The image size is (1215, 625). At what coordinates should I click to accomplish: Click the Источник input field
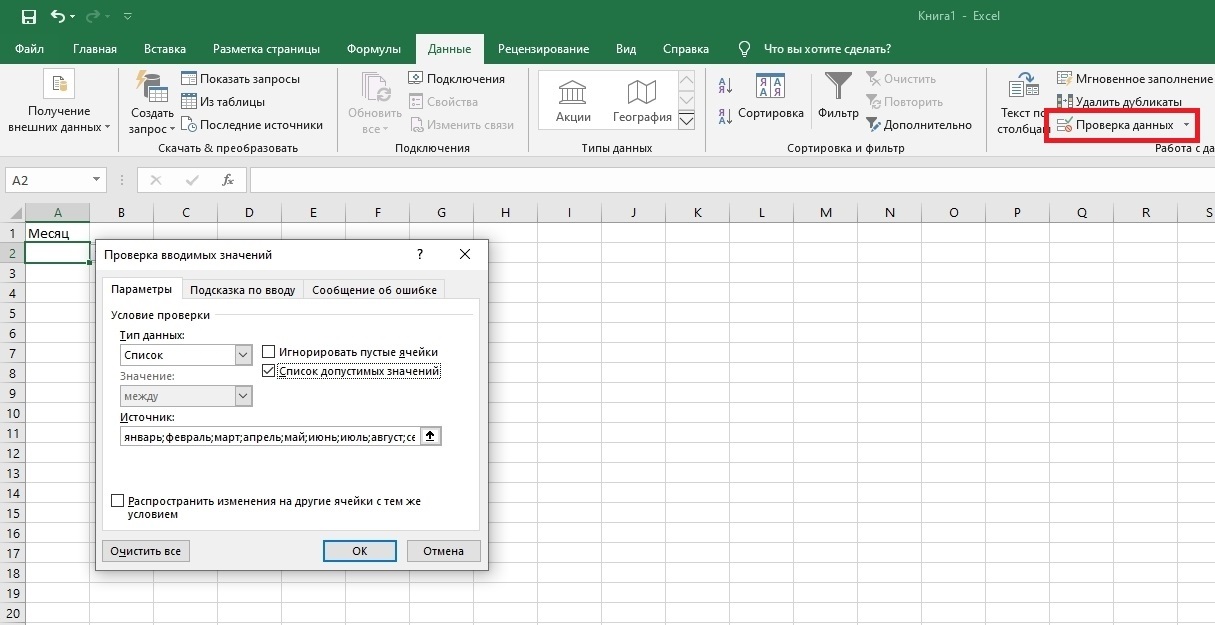point(268,437)
